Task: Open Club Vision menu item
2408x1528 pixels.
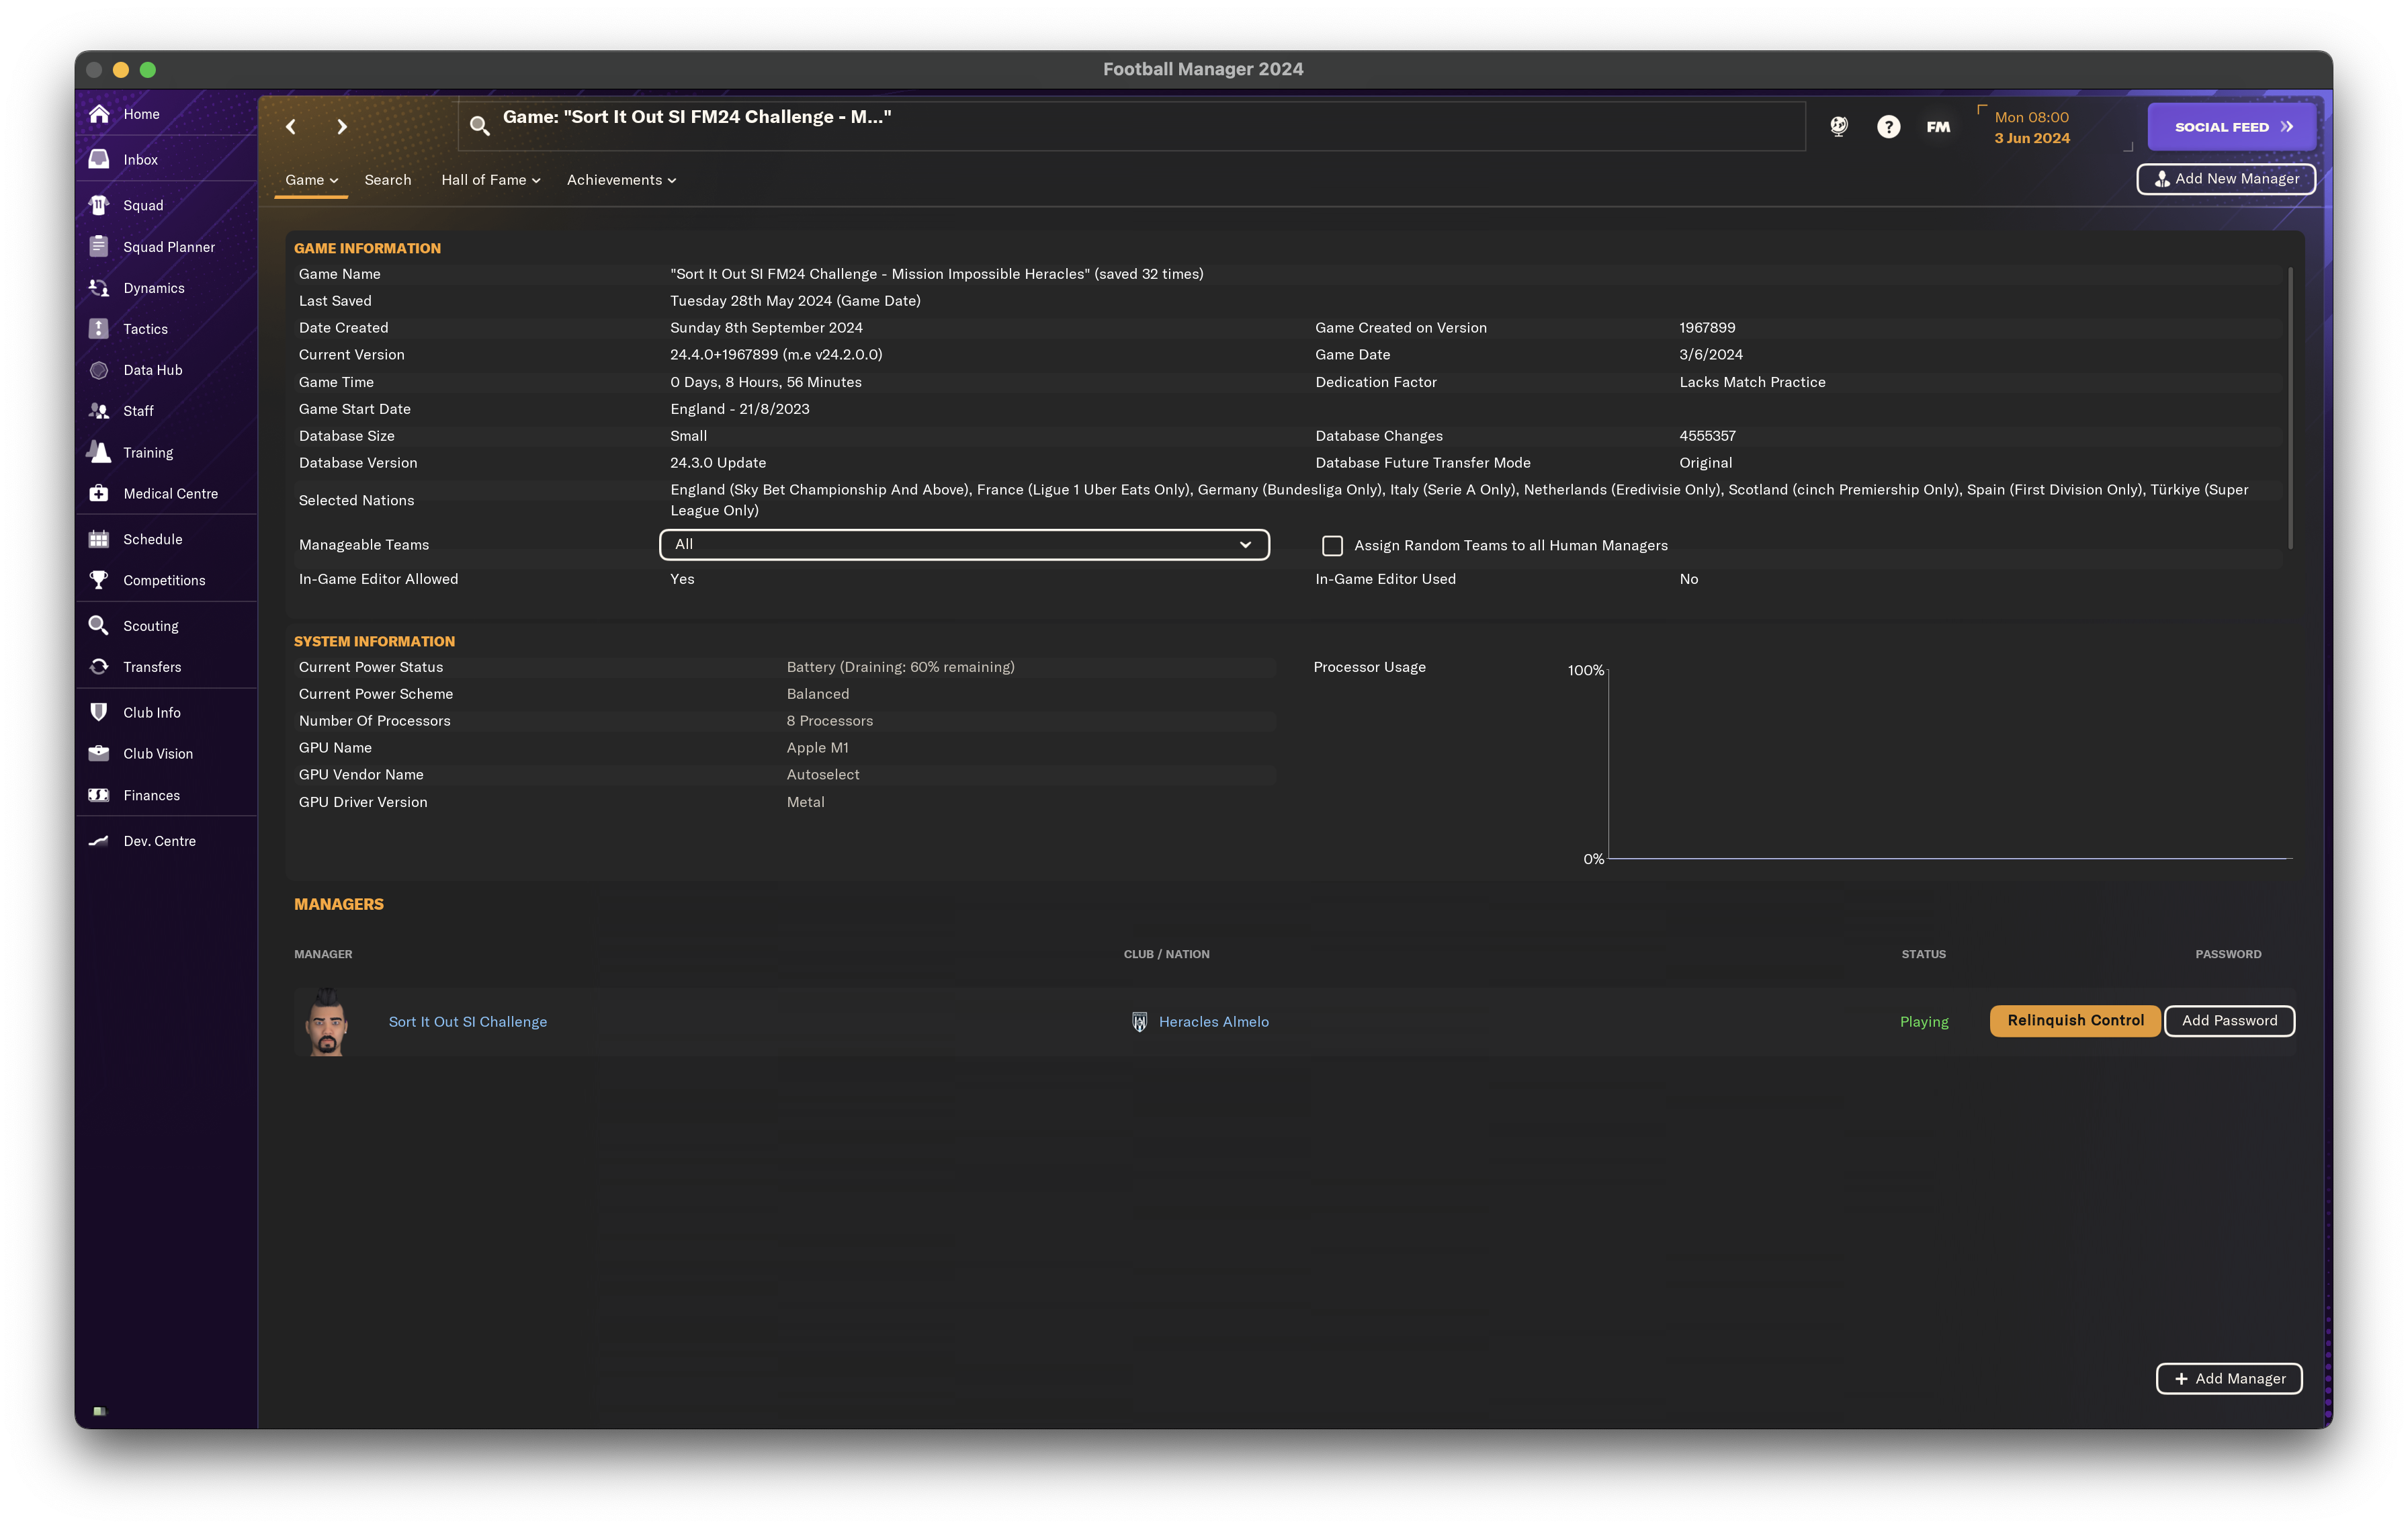Action: [158, 754]
